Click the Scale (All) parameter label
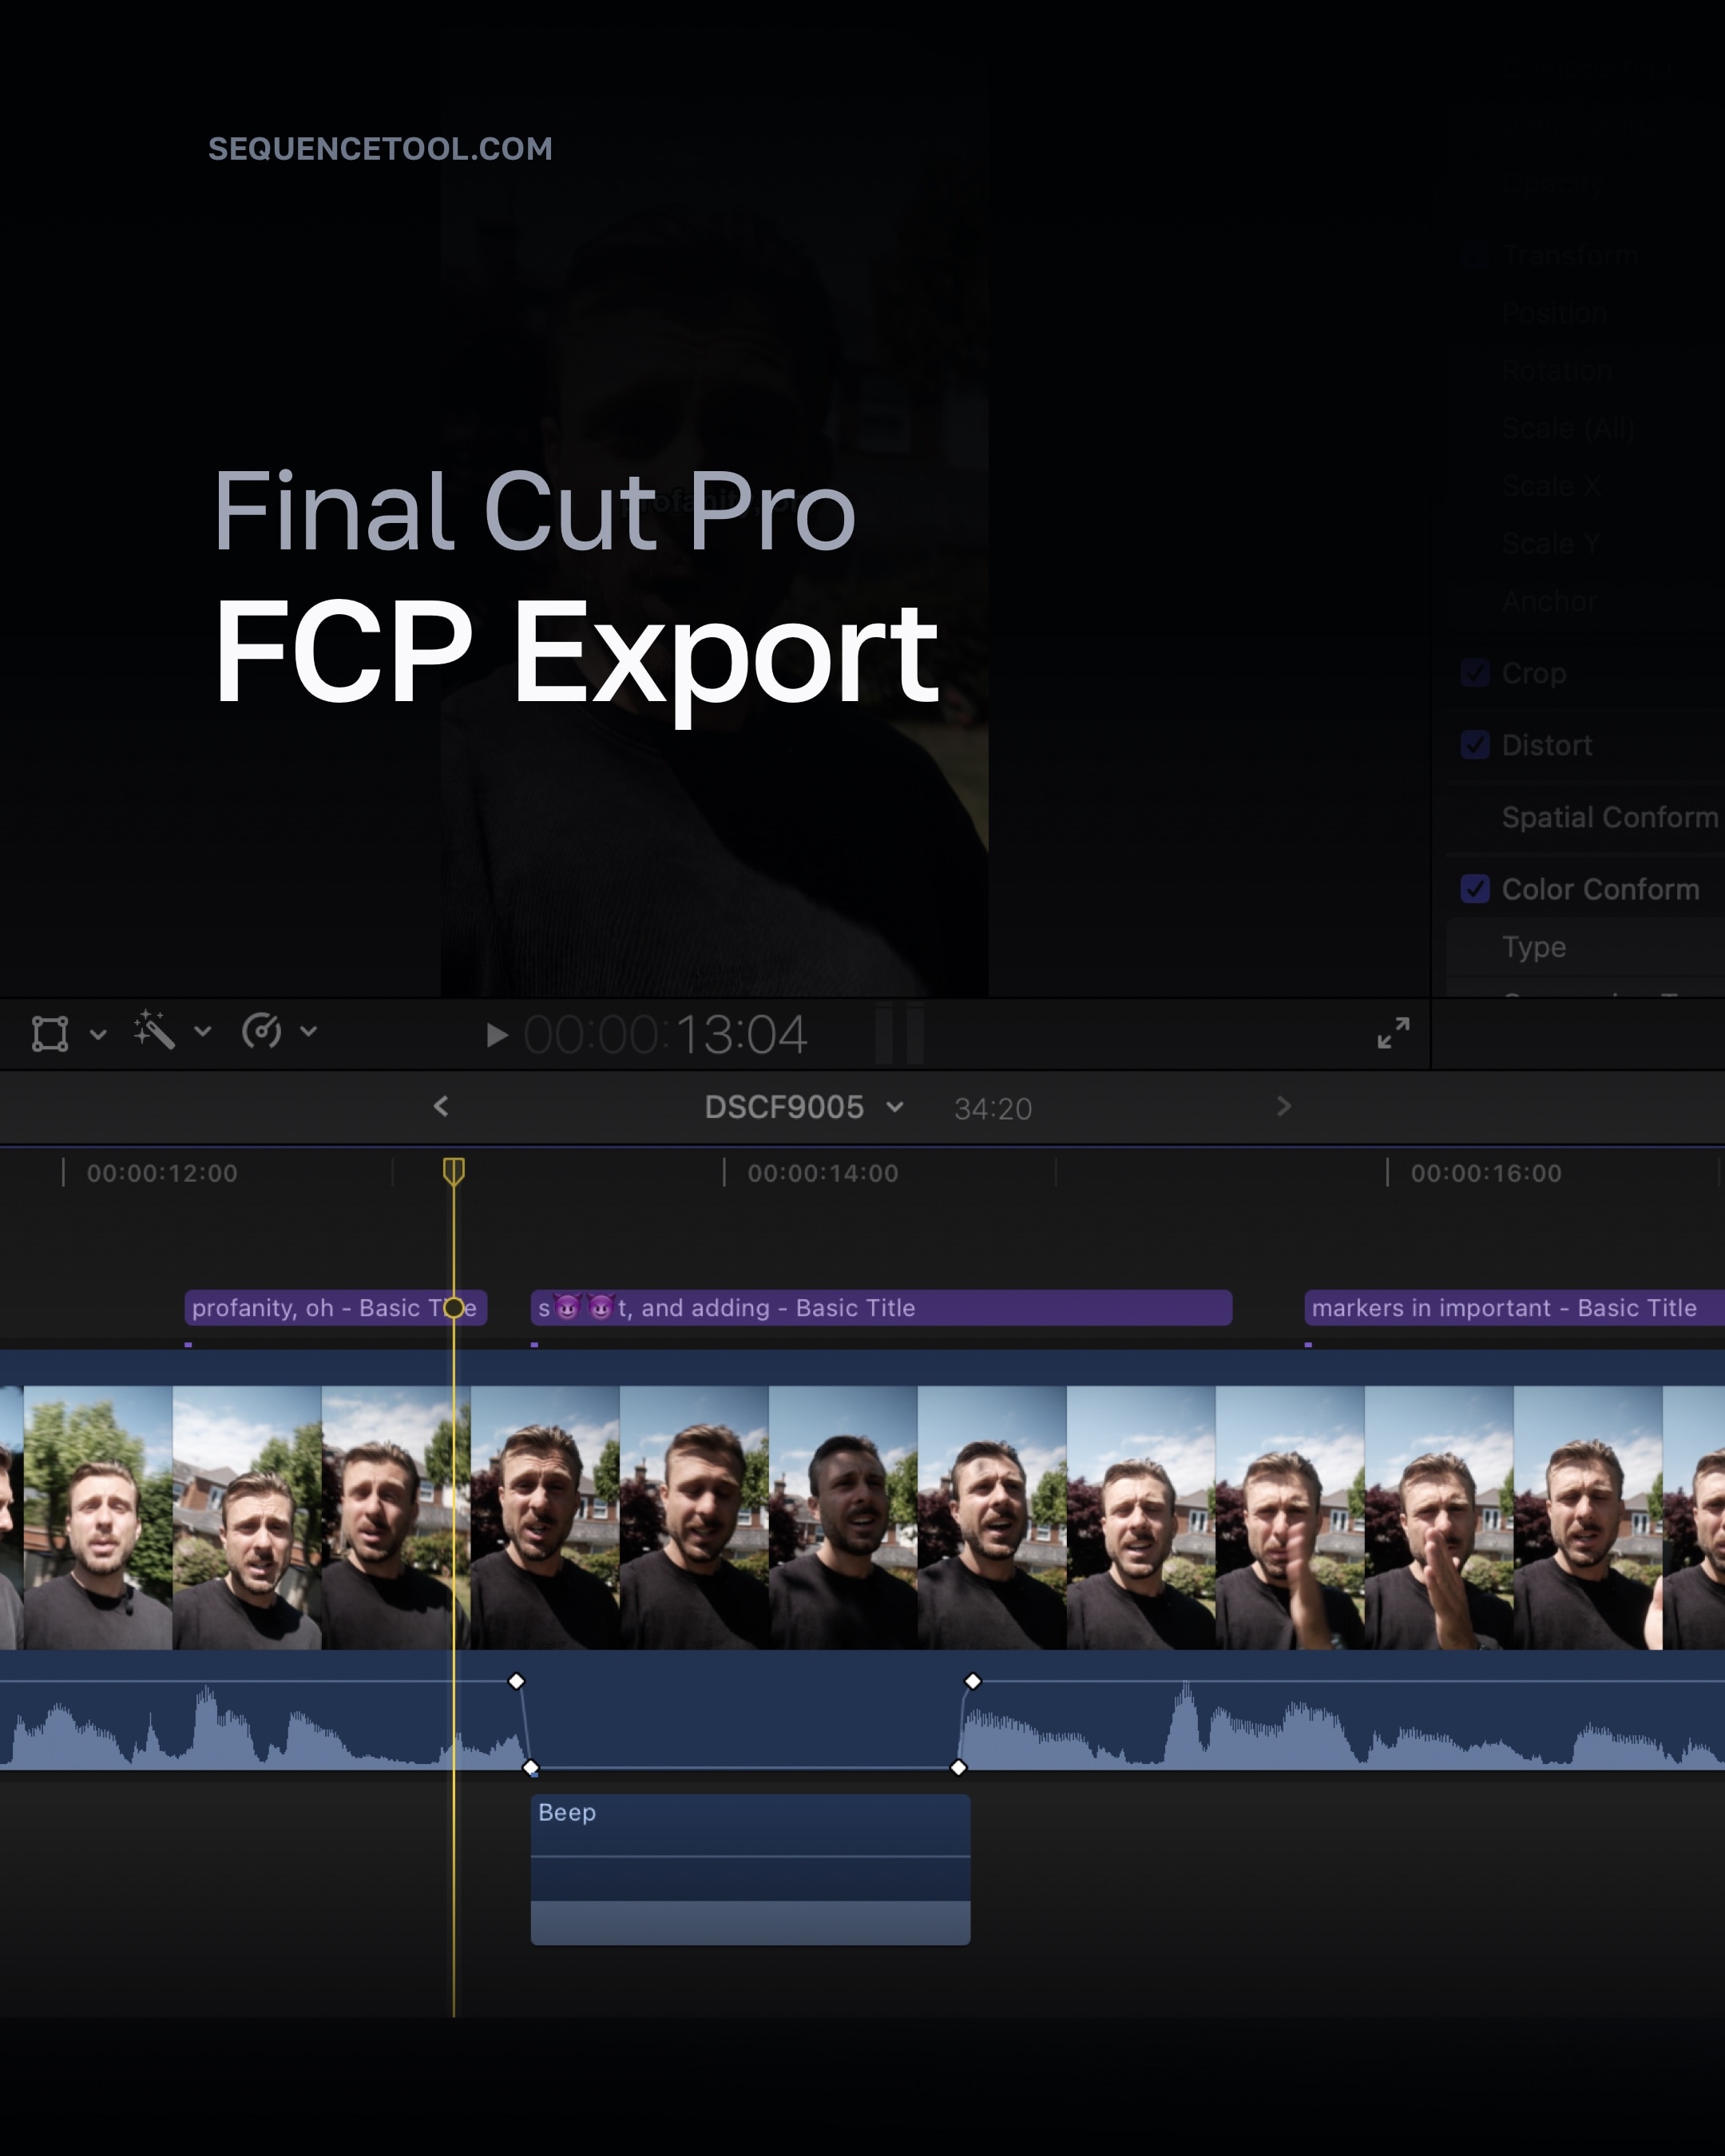 [1568, 428]
